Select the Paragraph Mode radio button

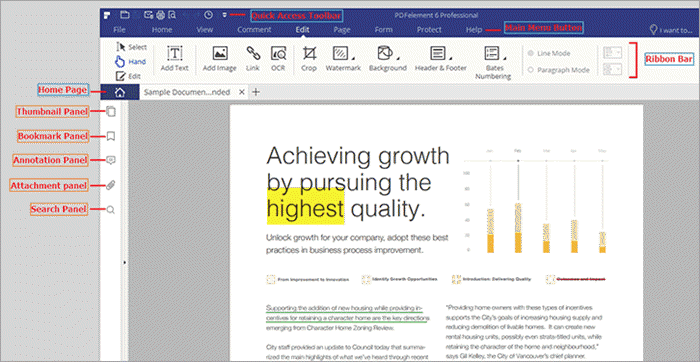click(x=531, y=70)
